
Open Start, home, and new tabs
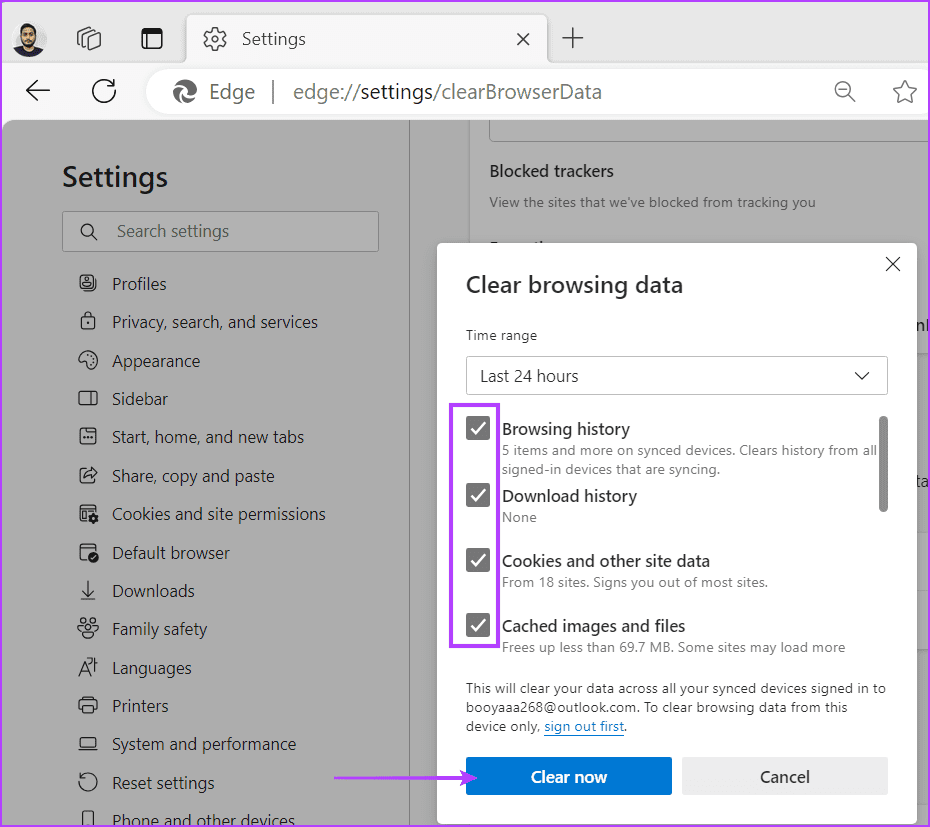point(208,437)
